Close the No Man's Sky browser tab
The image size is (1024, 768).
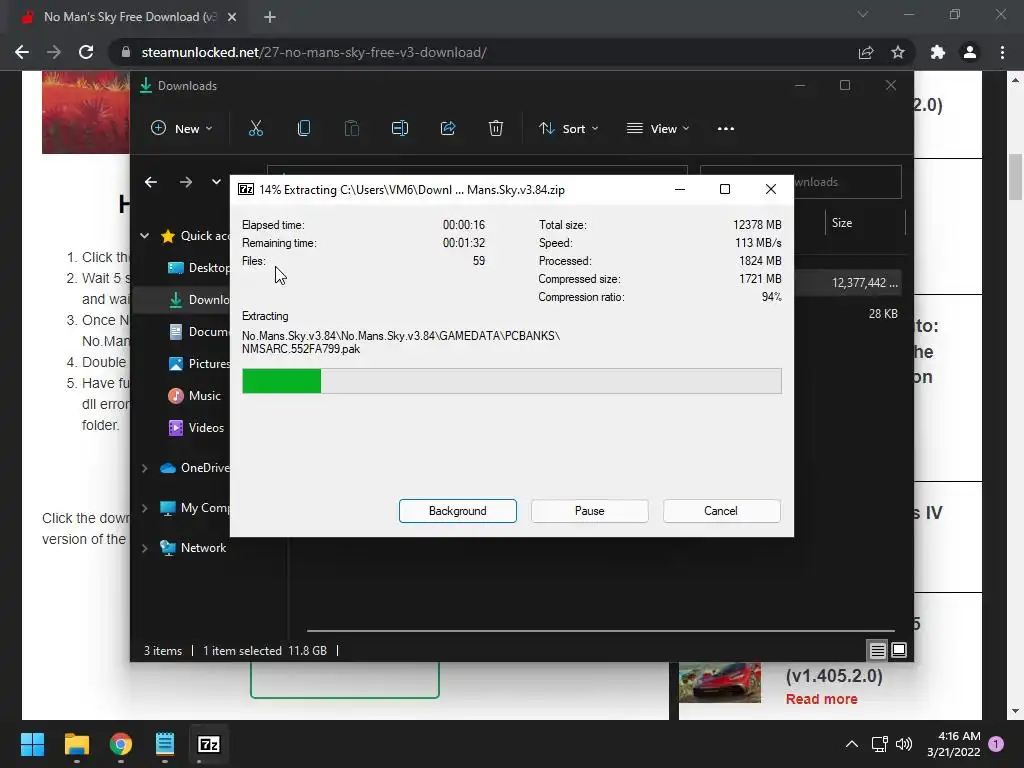pyautogui.click(x=232, y=17)
